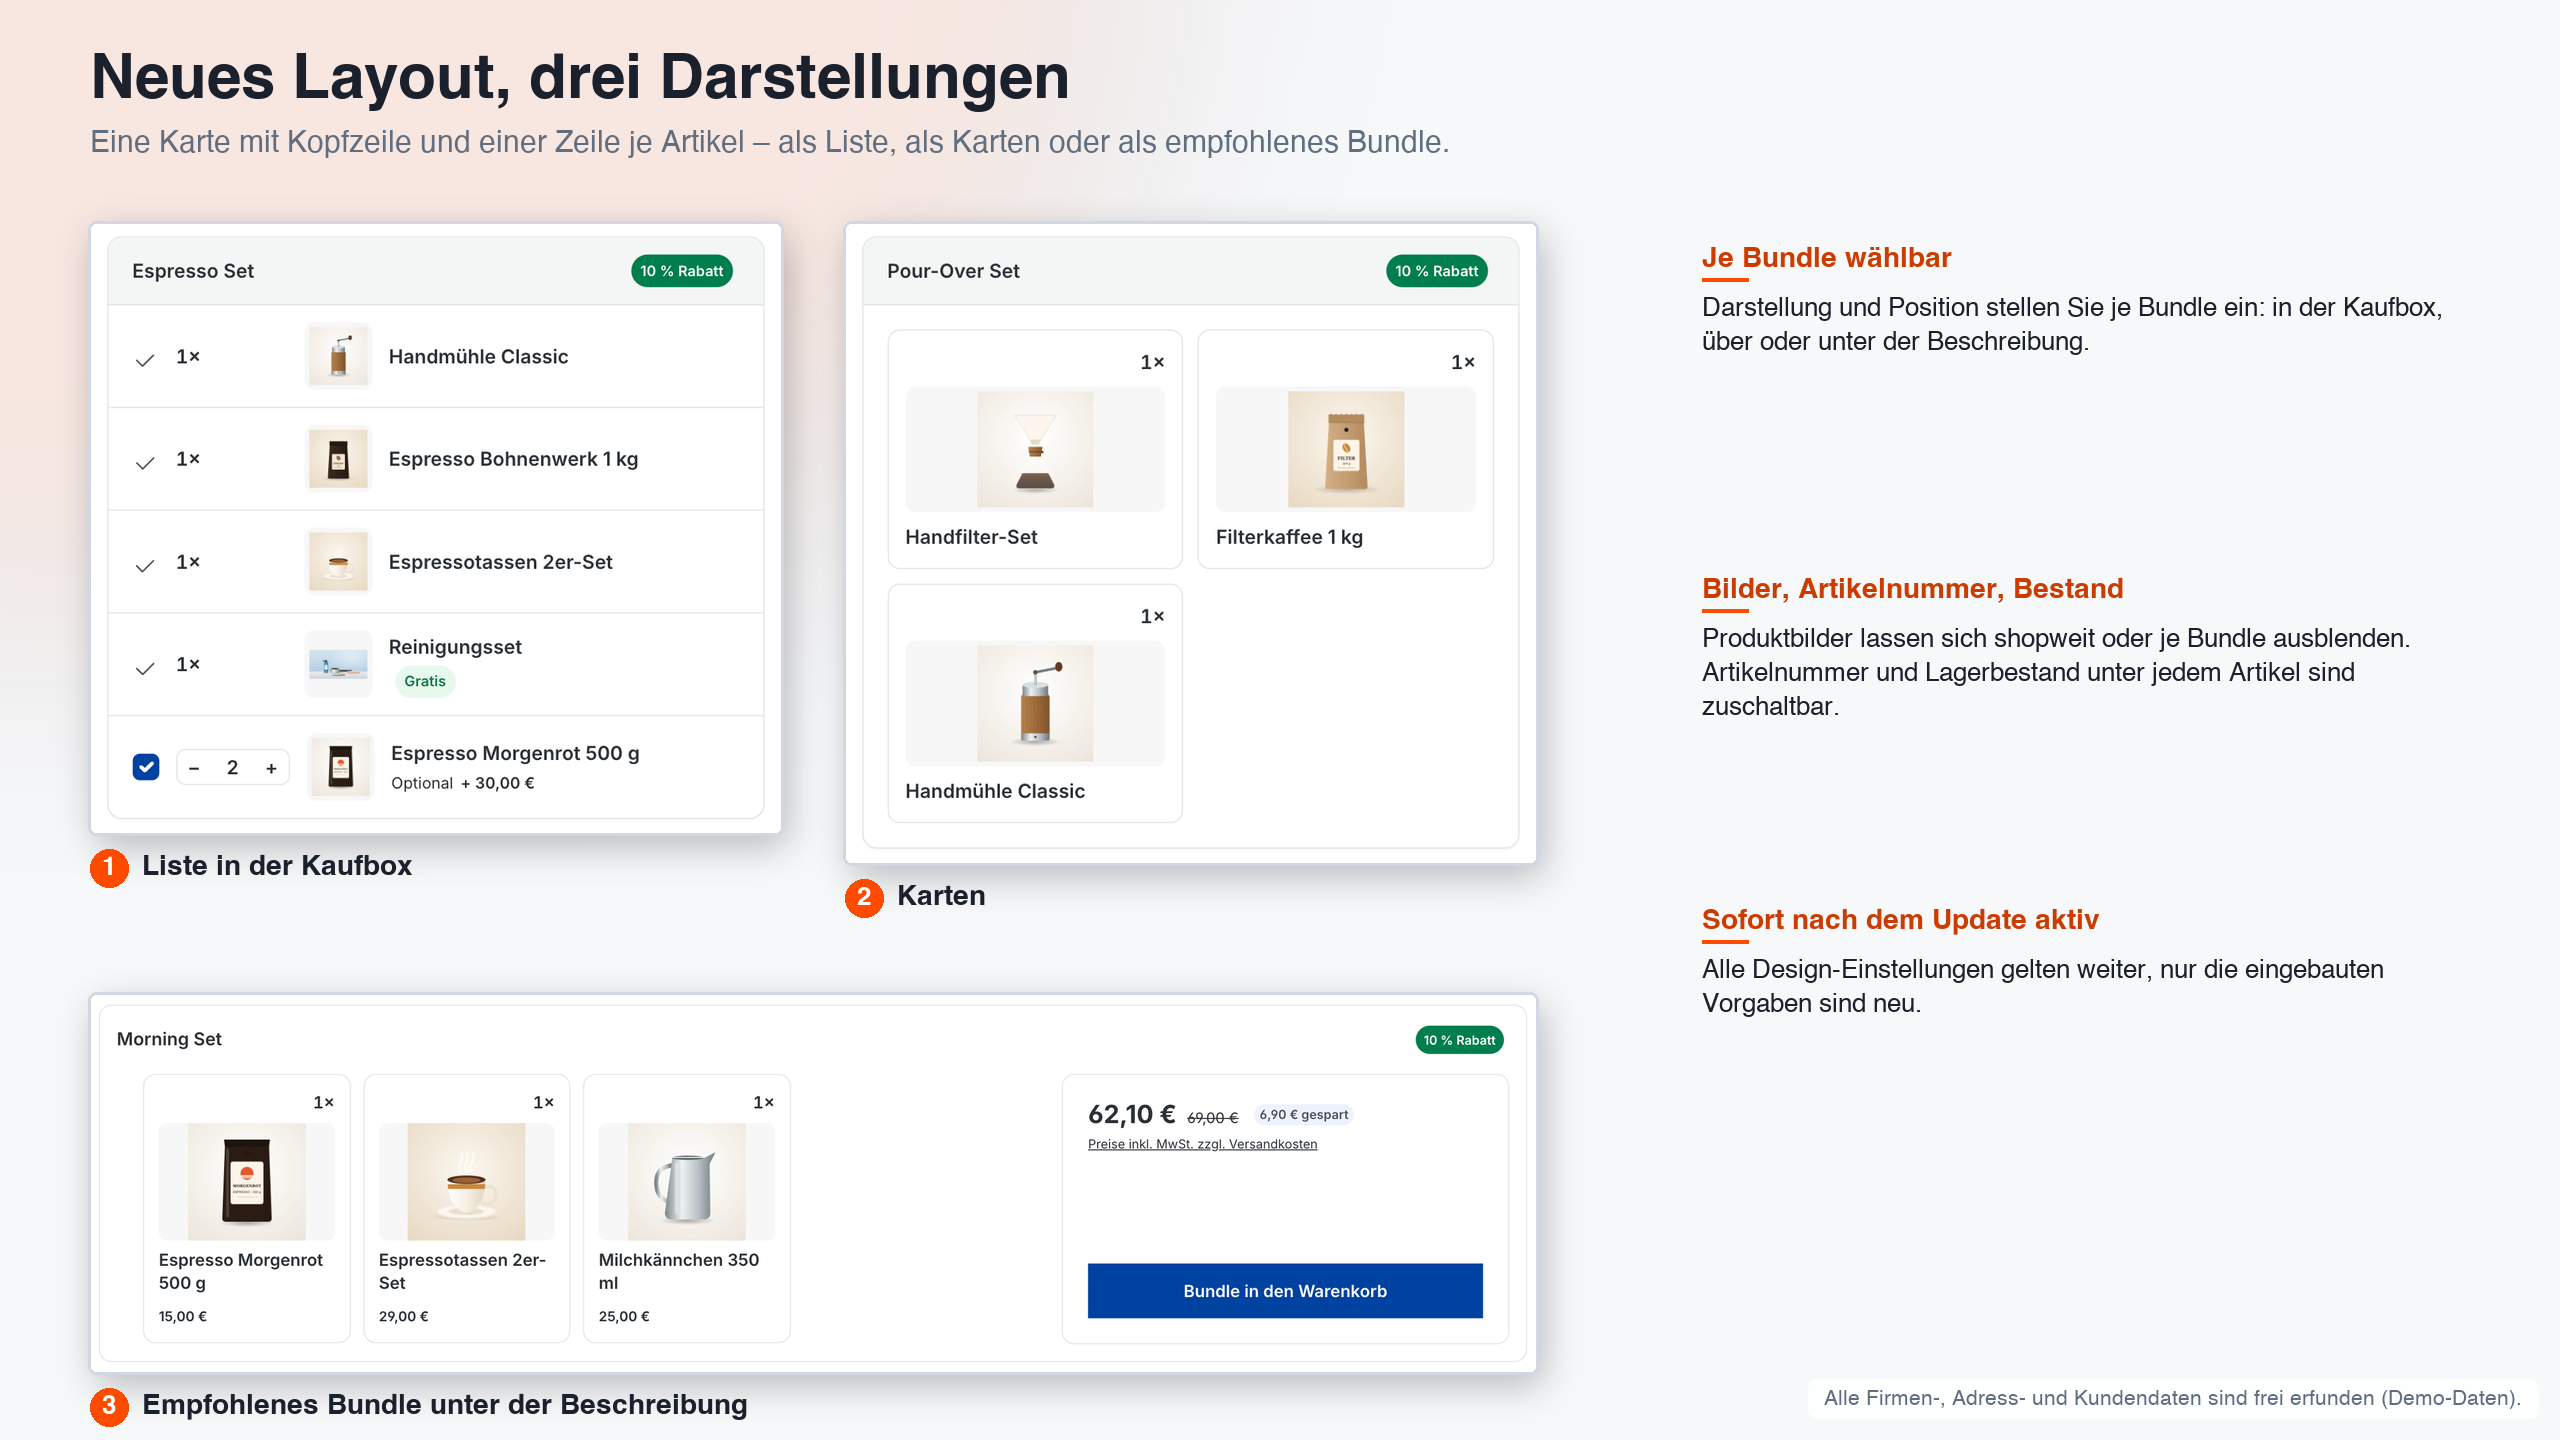Increase quantity with the plus stepper button
This screenshot has height=1440, width=2560.
(x=271, y=768)
